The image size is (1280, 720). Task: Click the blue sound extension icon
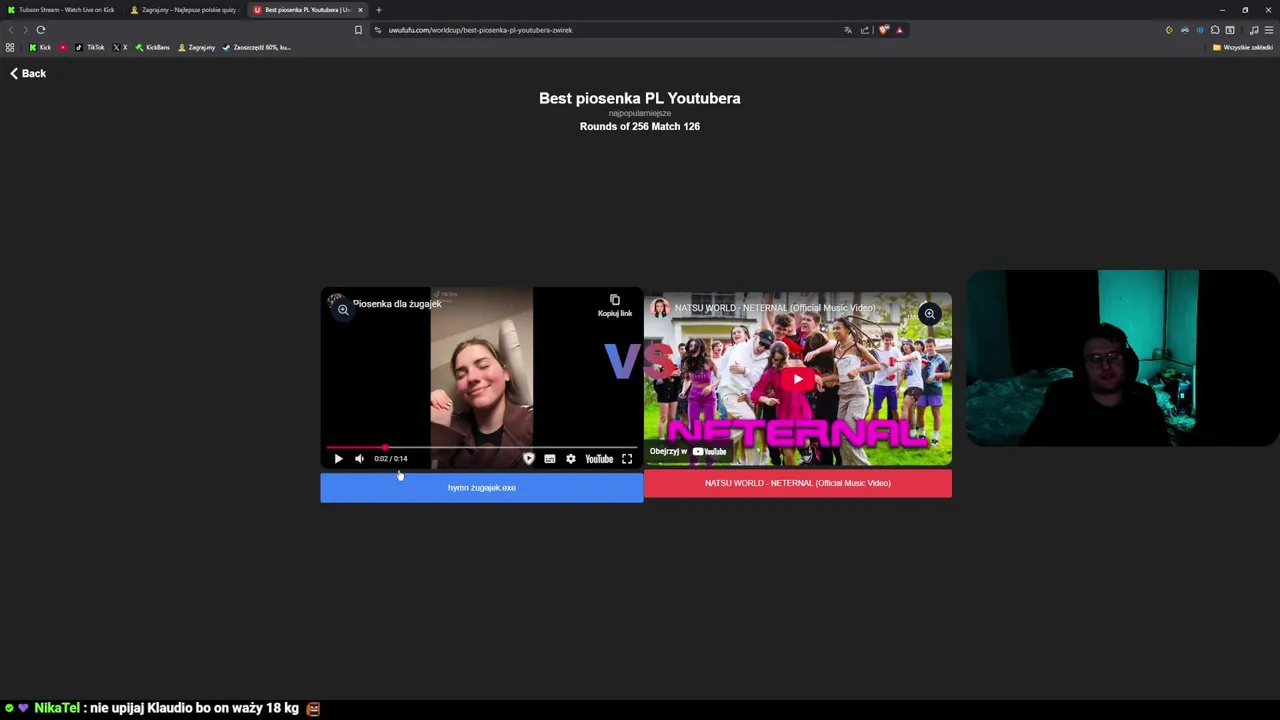click(1200, 30)
